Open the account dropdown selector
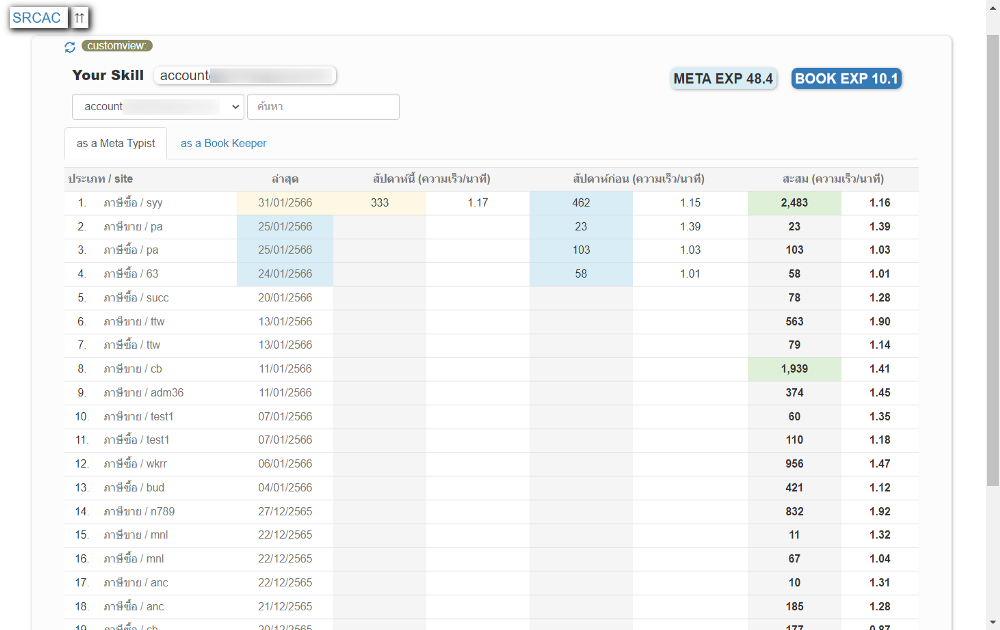 158,107
